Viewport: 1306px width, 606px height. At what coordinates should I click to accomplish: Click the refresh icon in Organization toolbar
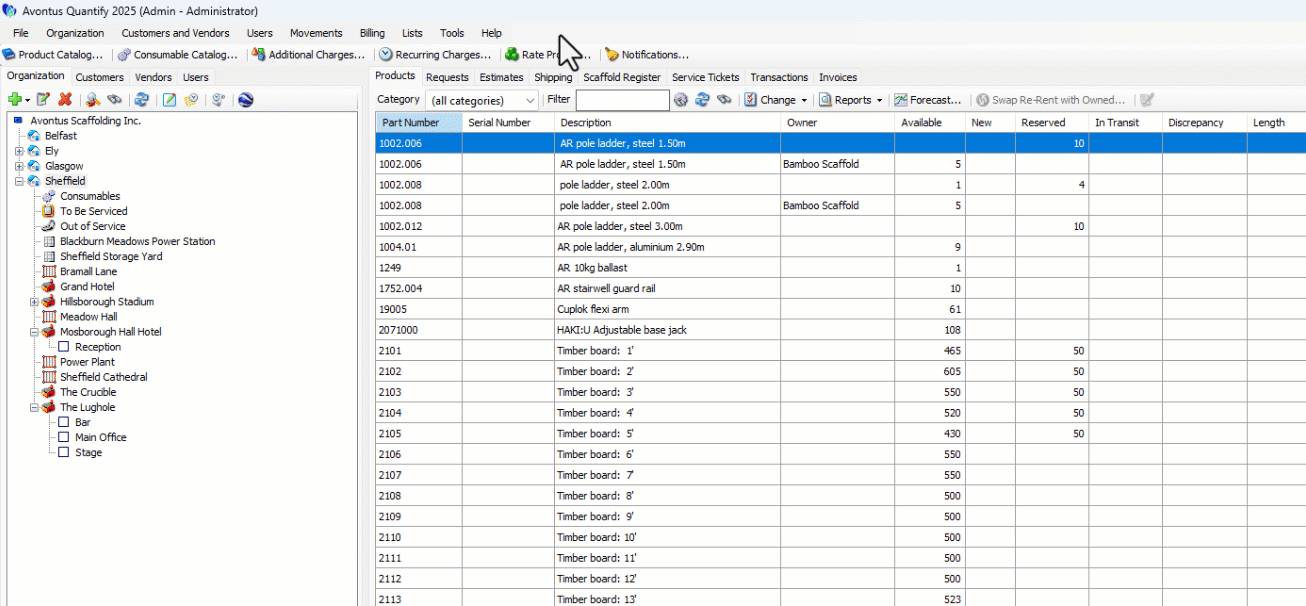[142, 99]
